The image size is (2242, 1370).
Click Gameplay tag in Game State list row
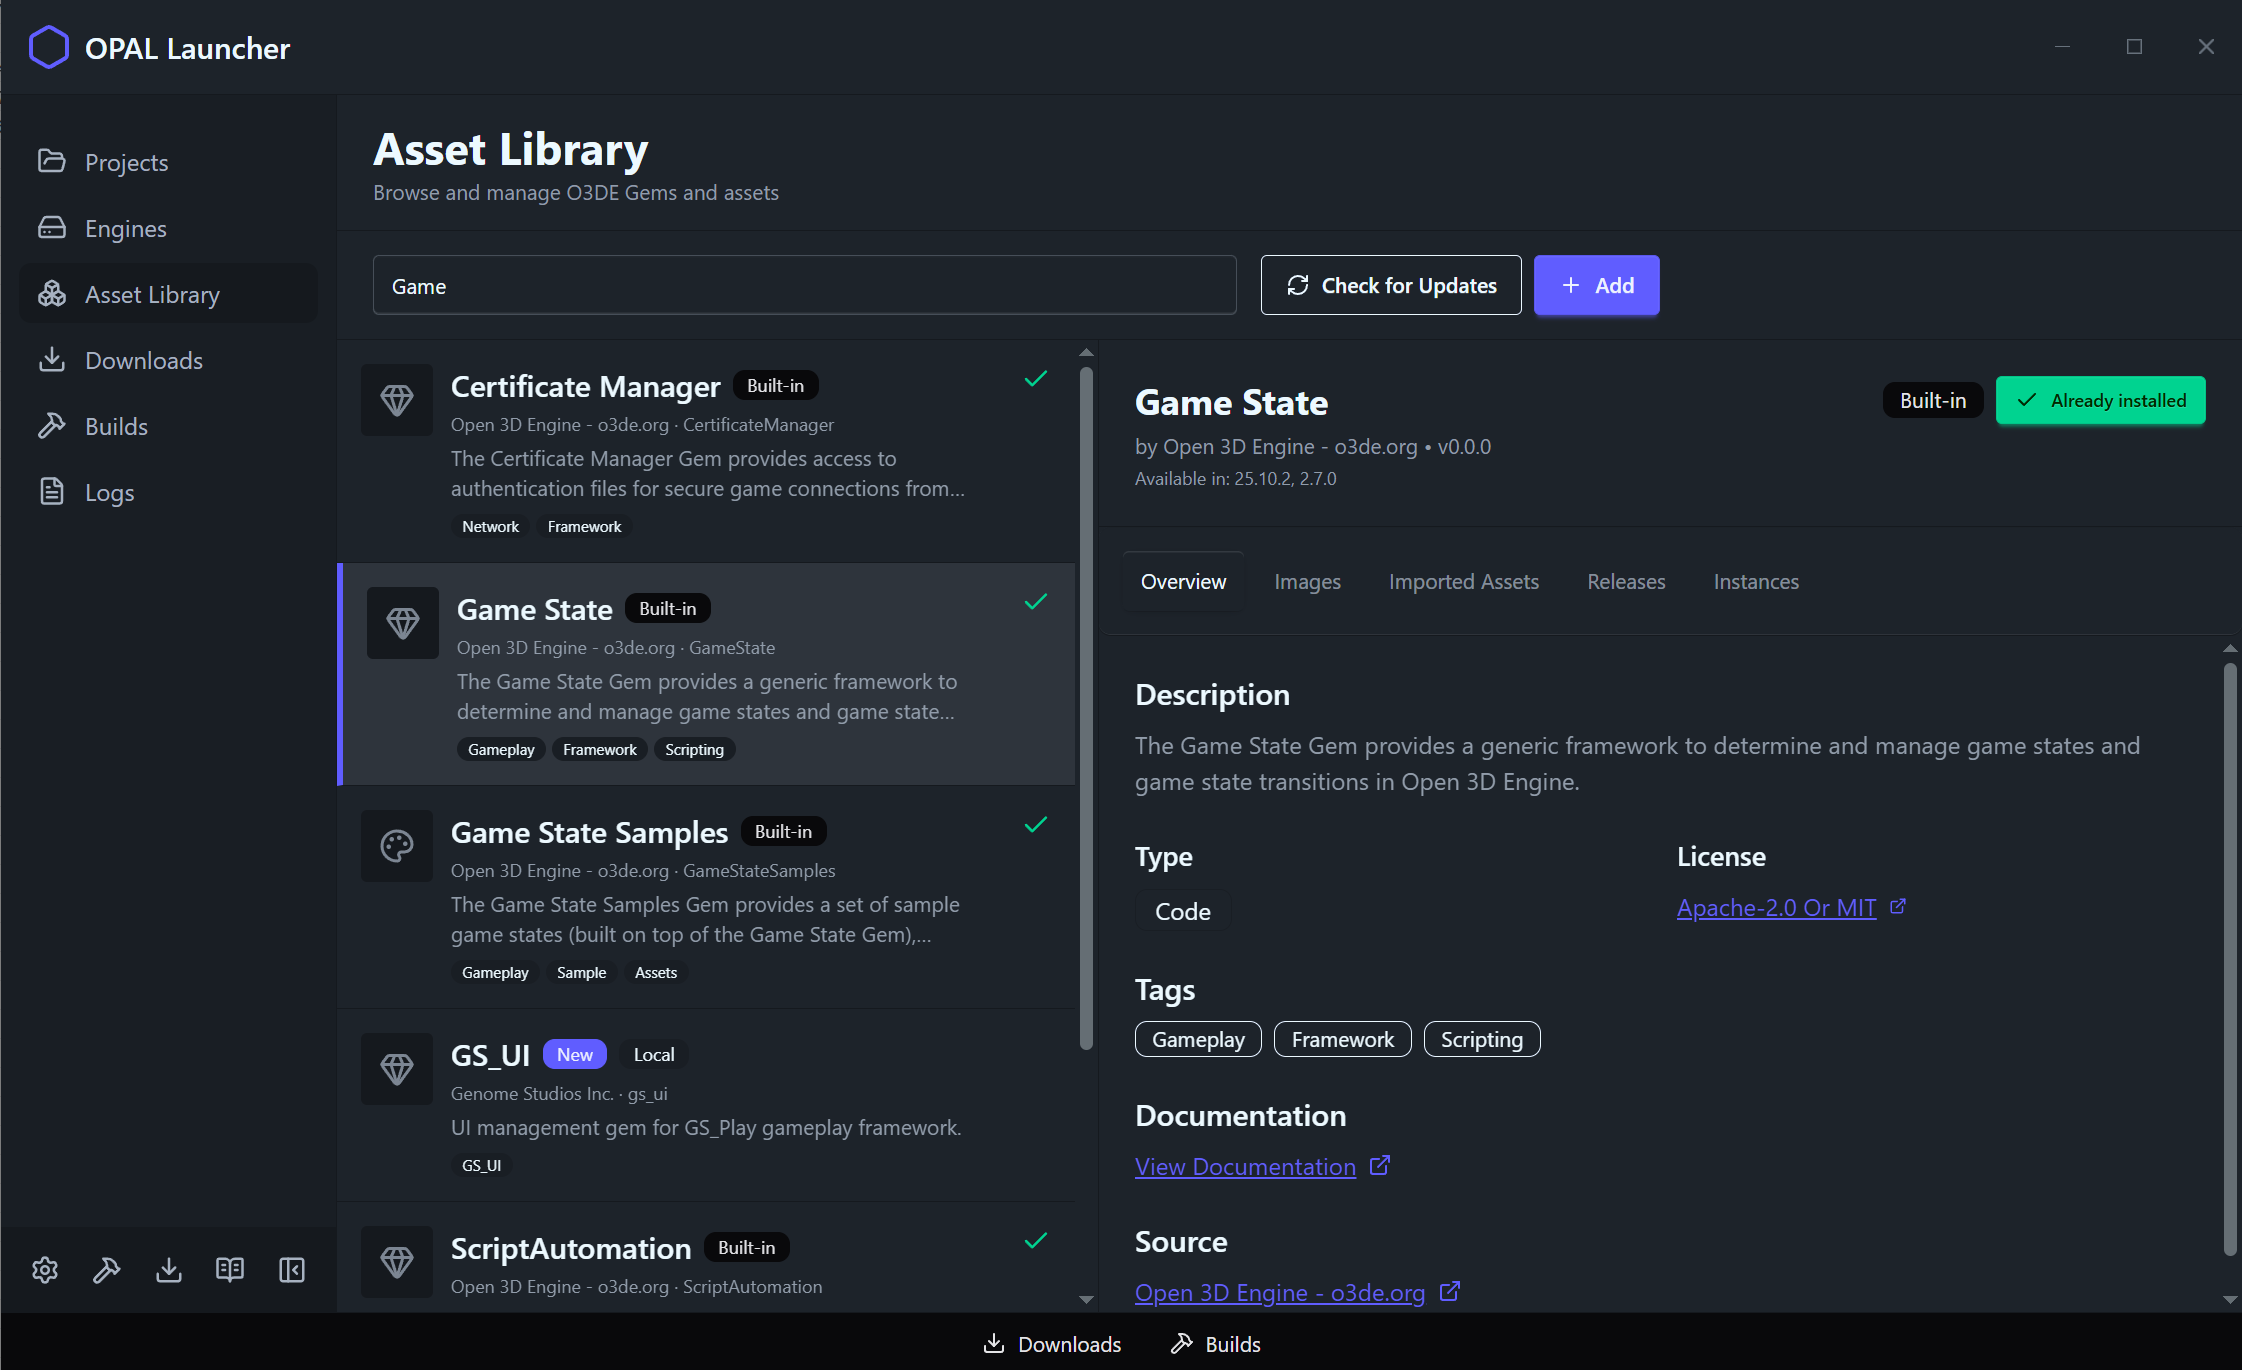point(501,750)
